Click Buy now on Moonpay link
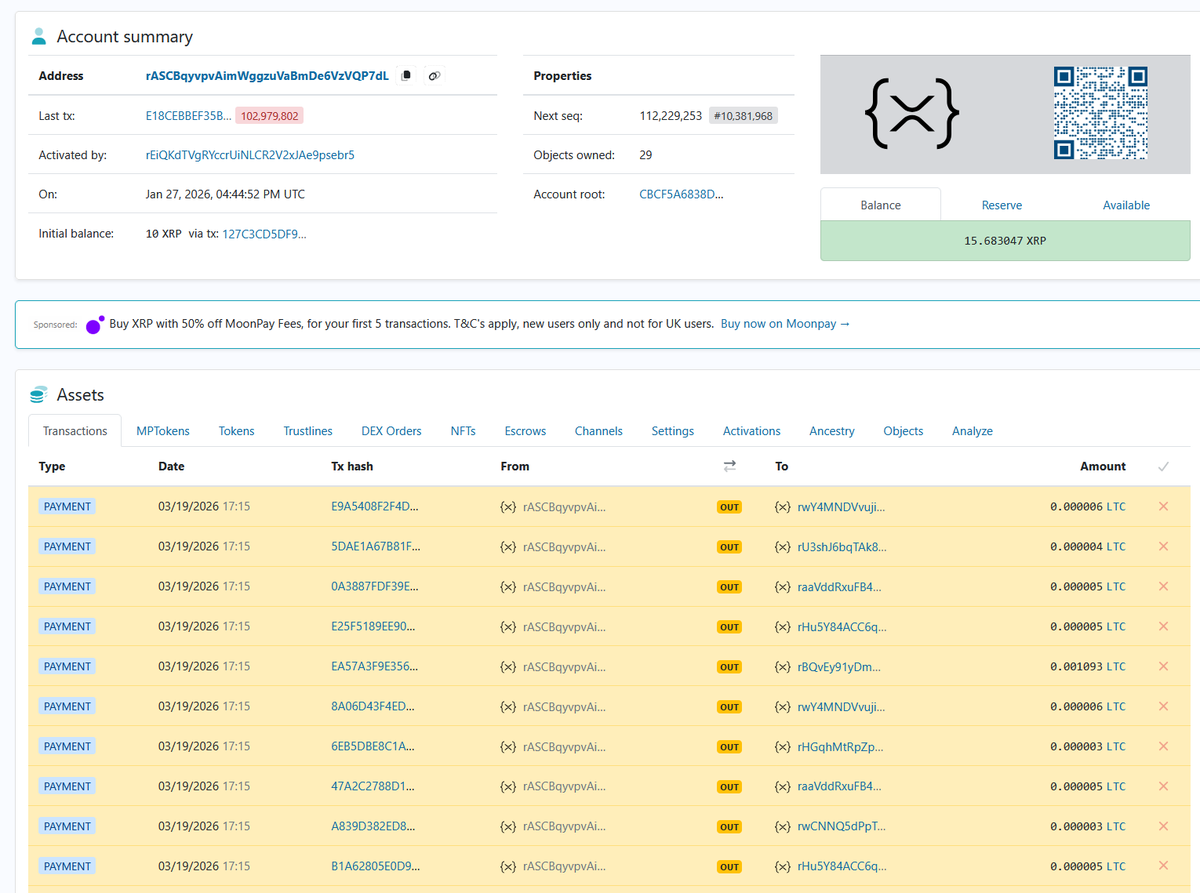 point(785,324)
